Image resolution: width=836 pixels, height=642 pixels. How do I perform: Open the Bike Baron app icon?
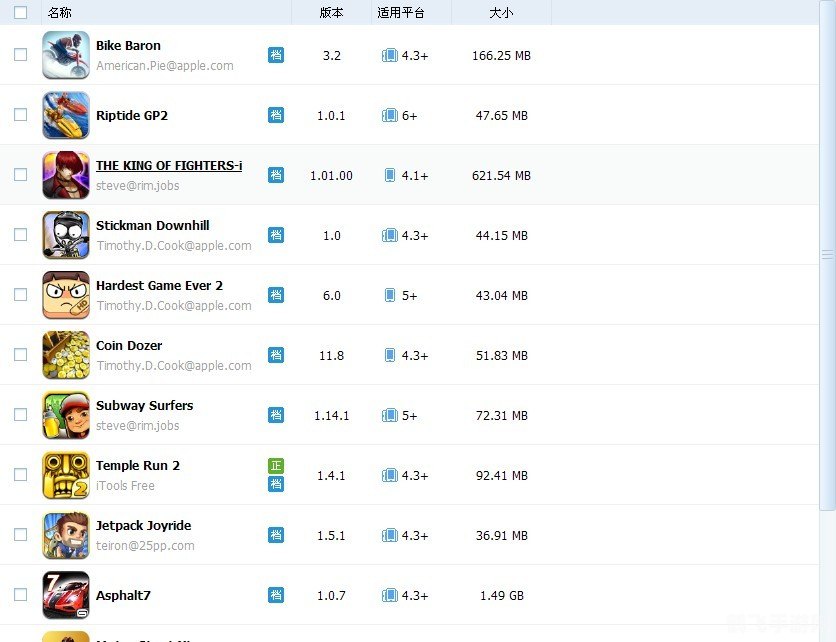click(66, 55)
